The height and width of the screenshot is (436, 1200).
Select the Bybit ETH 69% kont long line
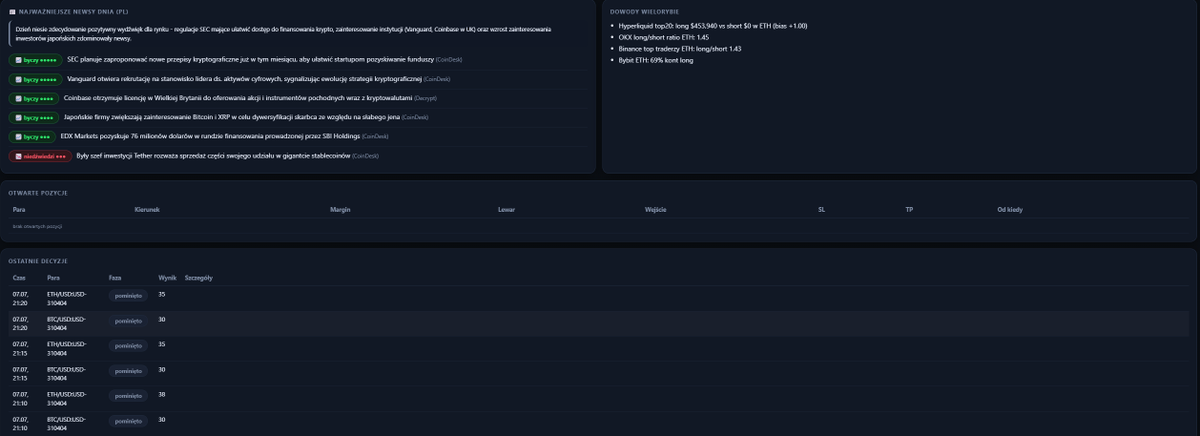pos(656,60)
